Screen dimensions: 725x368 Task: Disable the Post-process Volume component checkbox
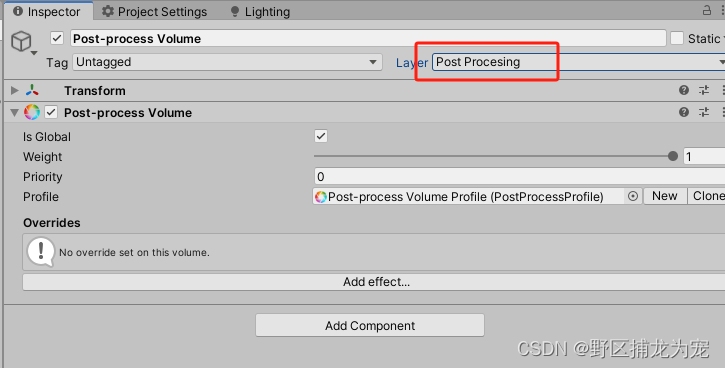tap(51, 112)
